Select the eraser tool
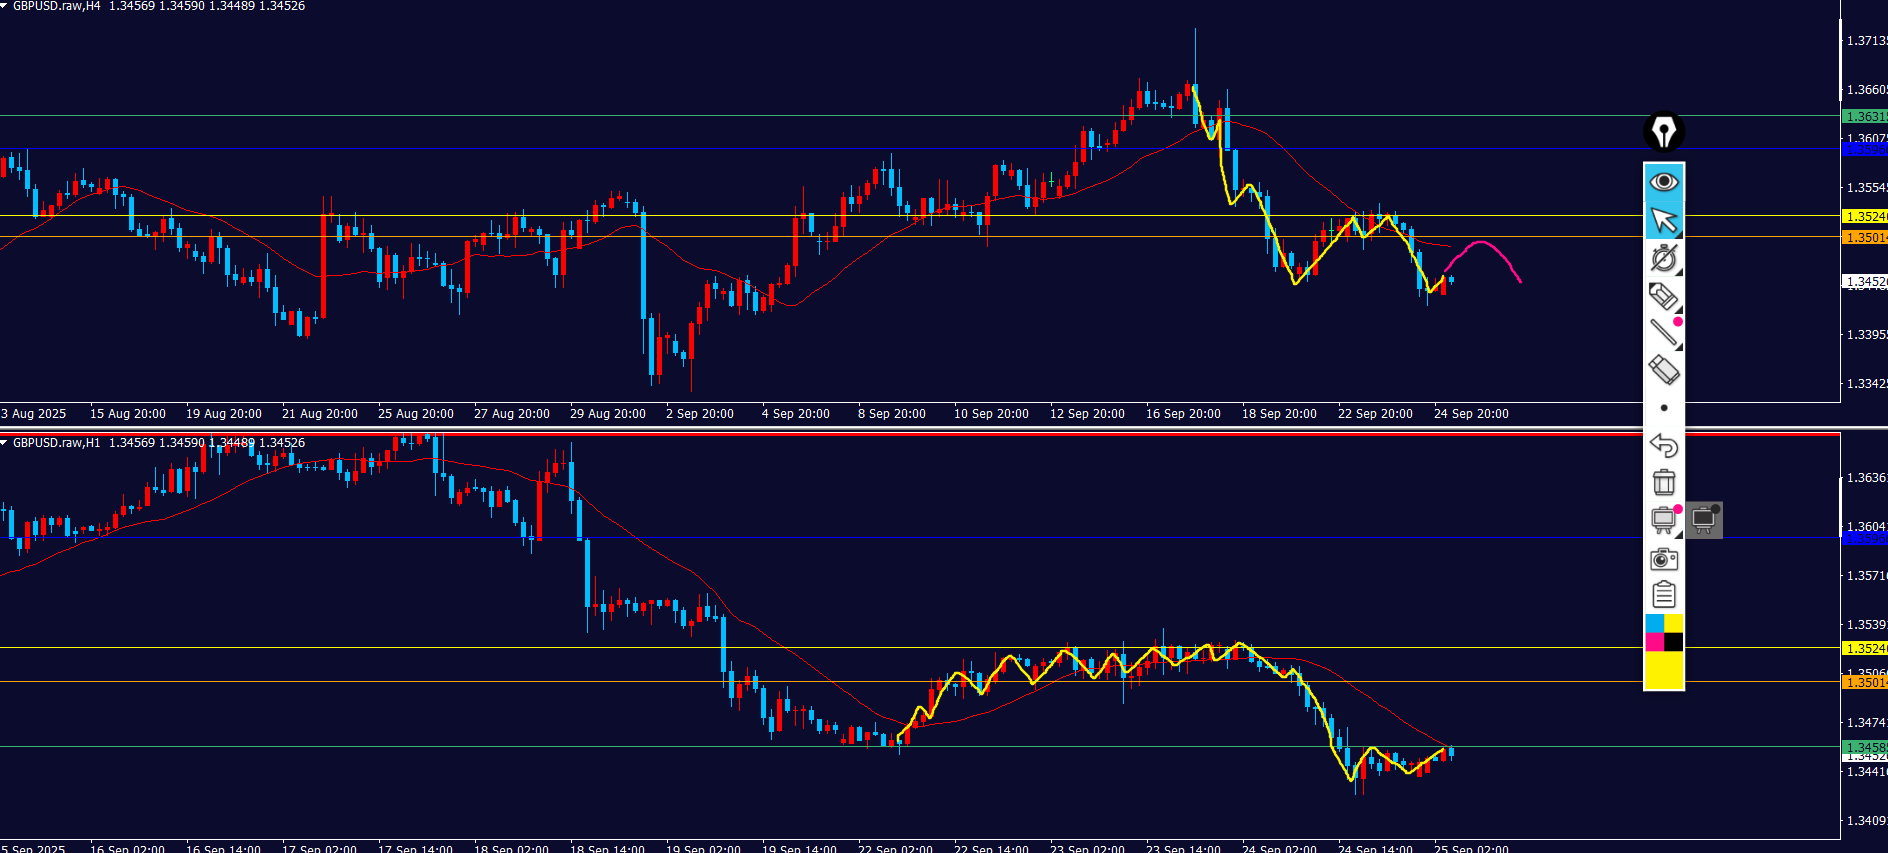1888x853 pixels. (1663, 370)
